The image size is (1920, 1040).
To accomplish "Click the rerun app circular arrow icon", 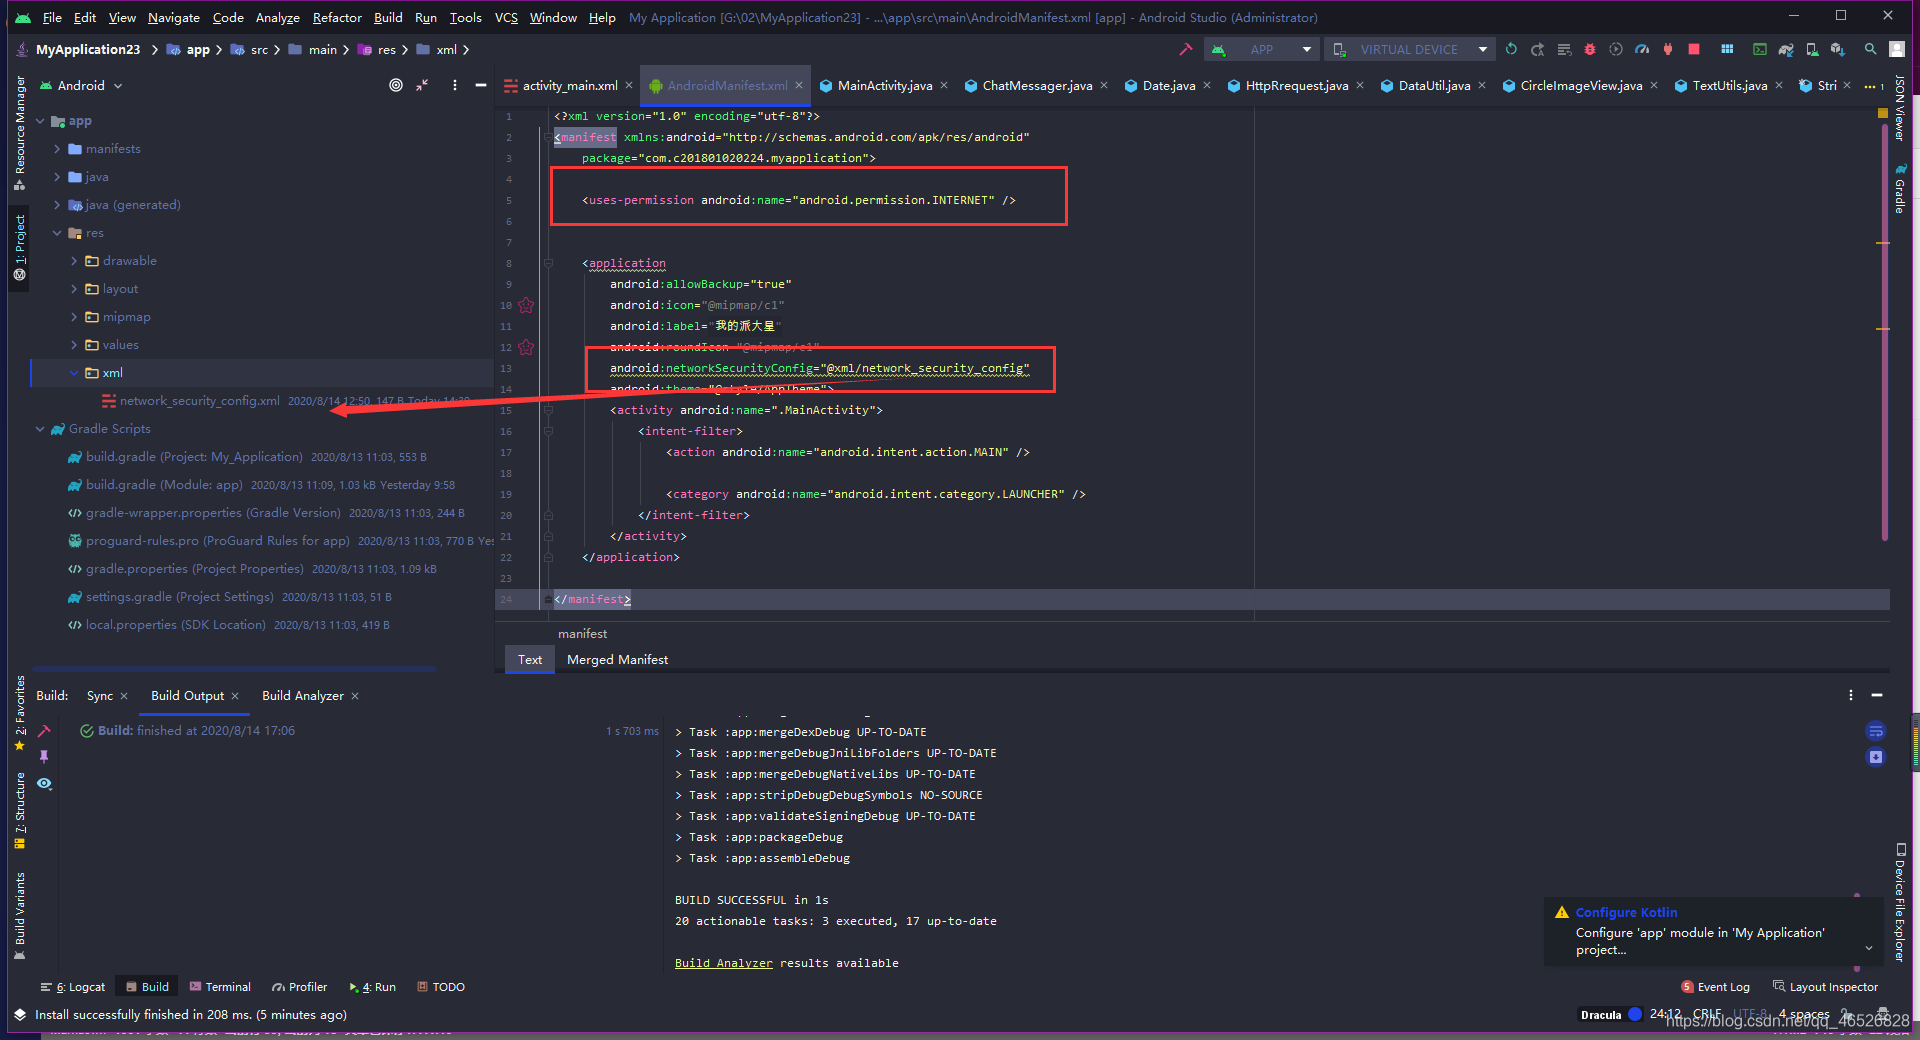I will tap(1512, 49).
